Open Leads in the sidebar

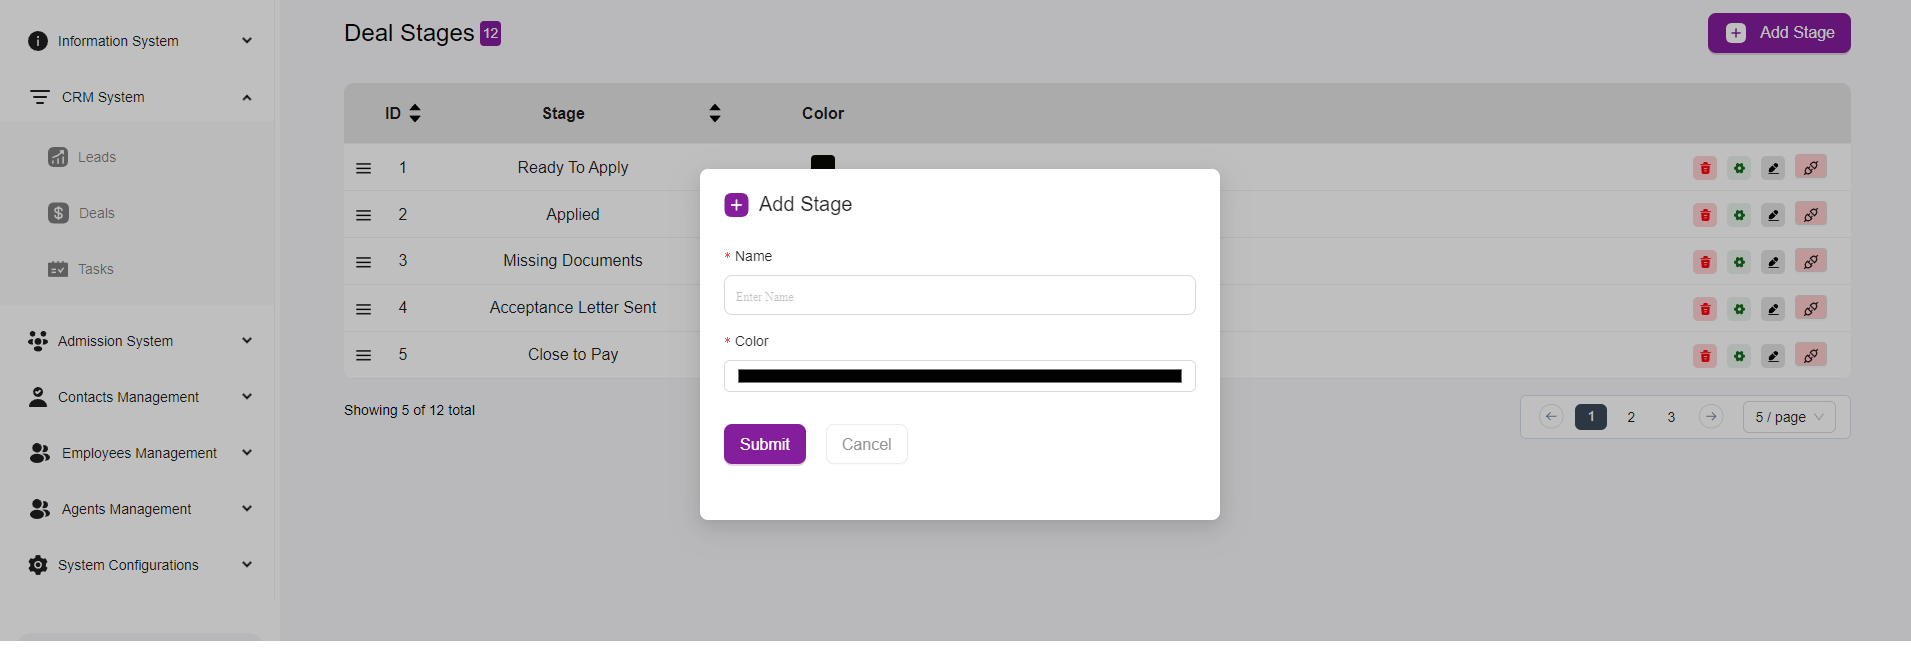pyautogui.click(x=96, y=157)
